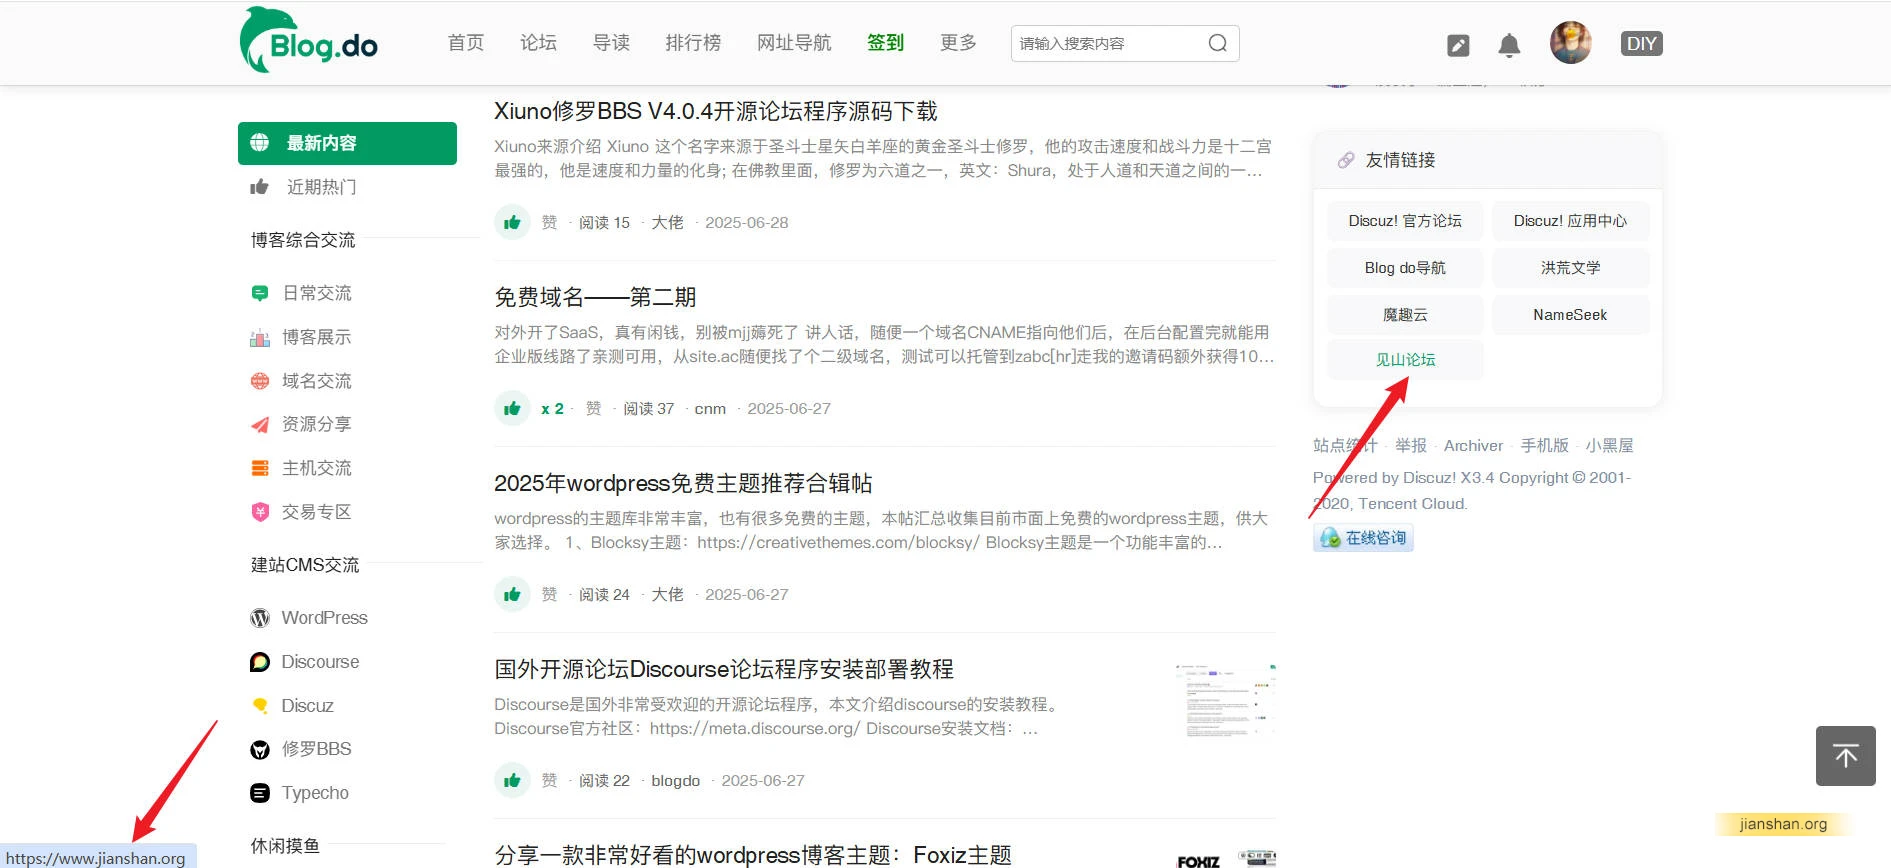Click the Blog do导航 friend link
This screenshot has width=1891, height=868.
click(1405, 268)
